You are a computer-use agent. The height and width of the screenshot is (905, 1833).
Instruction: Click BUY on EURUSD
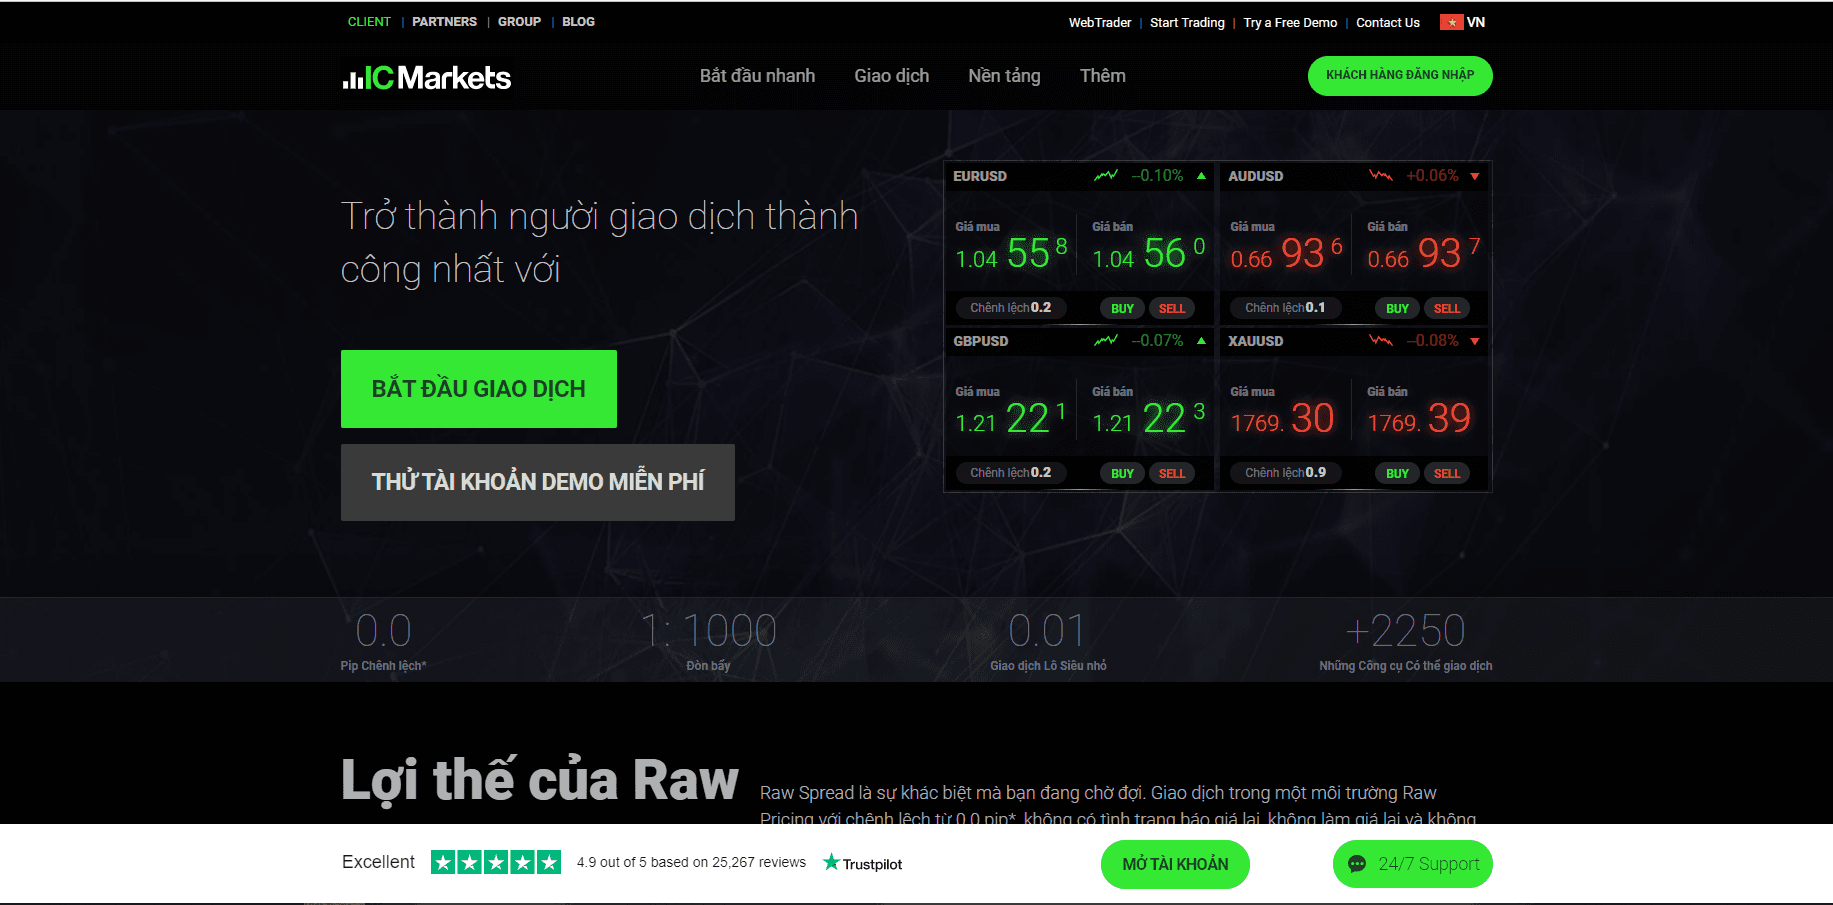click(x=1122, y=308)
